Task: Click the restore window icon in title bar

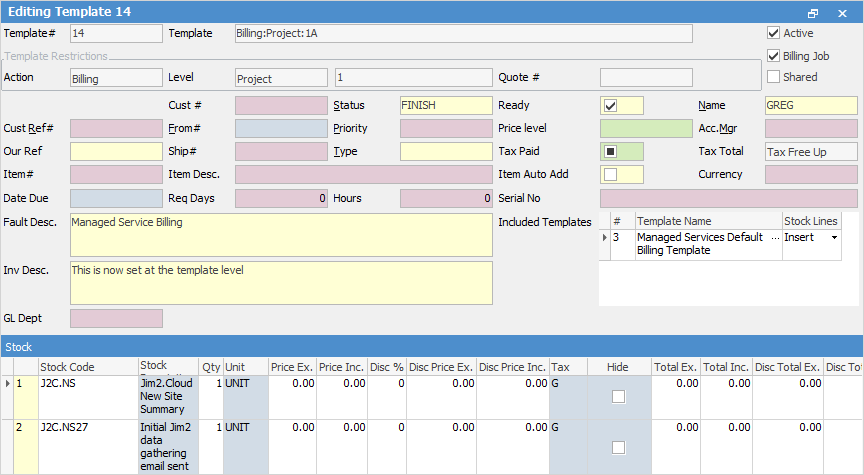Action: click(813, 12)
